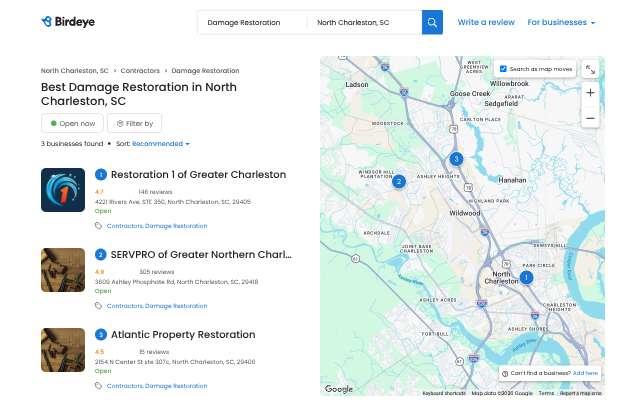Click category tags link under Restoration 1
This screenshot has width=640, height=400.
(157, 226)
